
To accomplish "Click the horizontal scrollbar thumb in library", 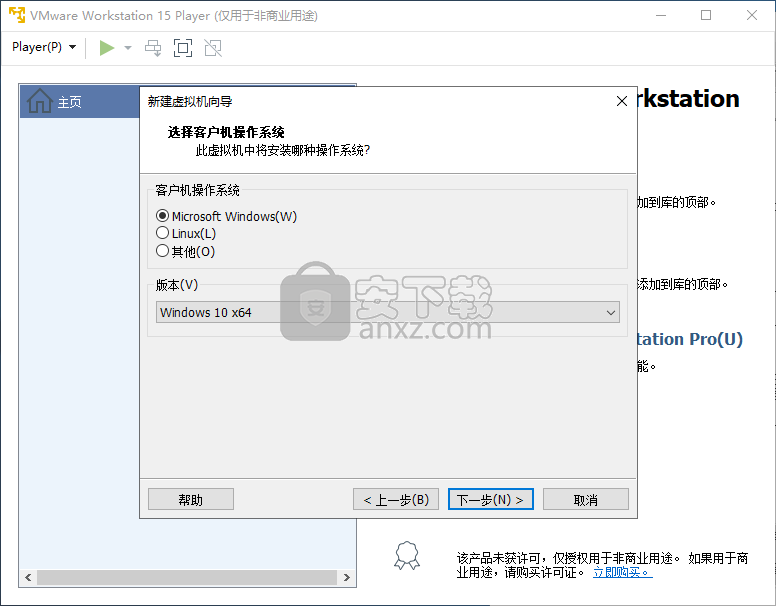I will (187, 577).
